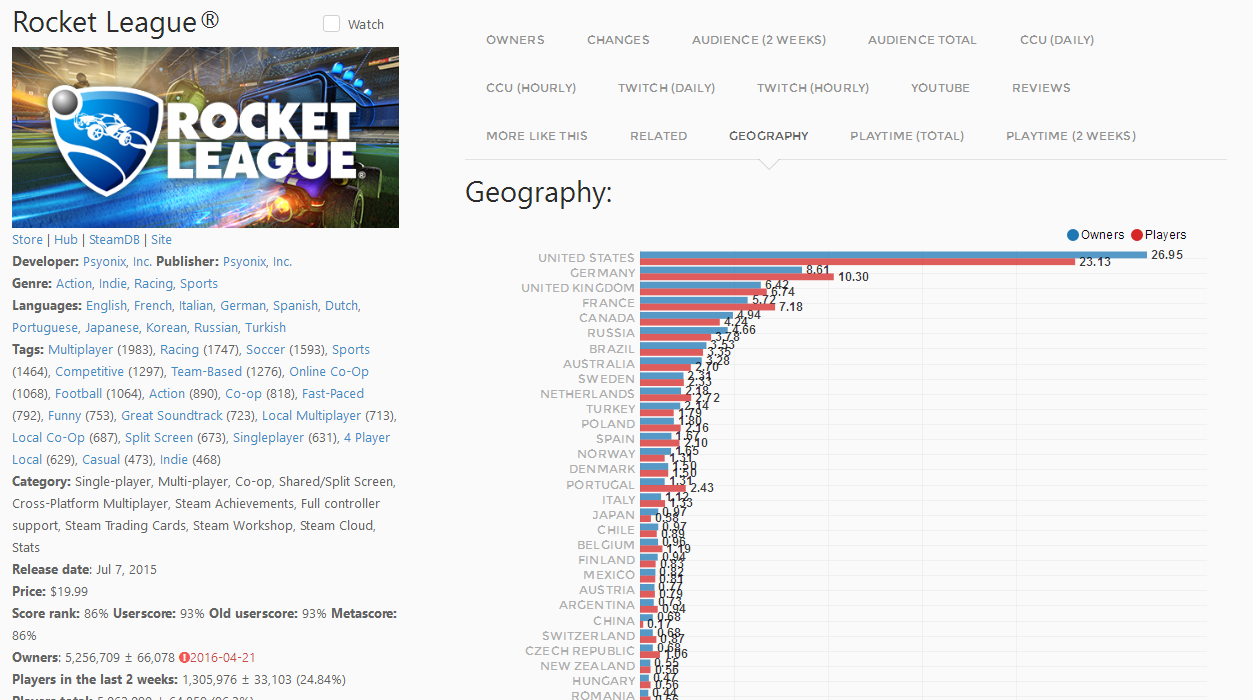1253x700 pixels.
Task: Click the Psyonix, Inc. developer link
Action: click(117, 262)
